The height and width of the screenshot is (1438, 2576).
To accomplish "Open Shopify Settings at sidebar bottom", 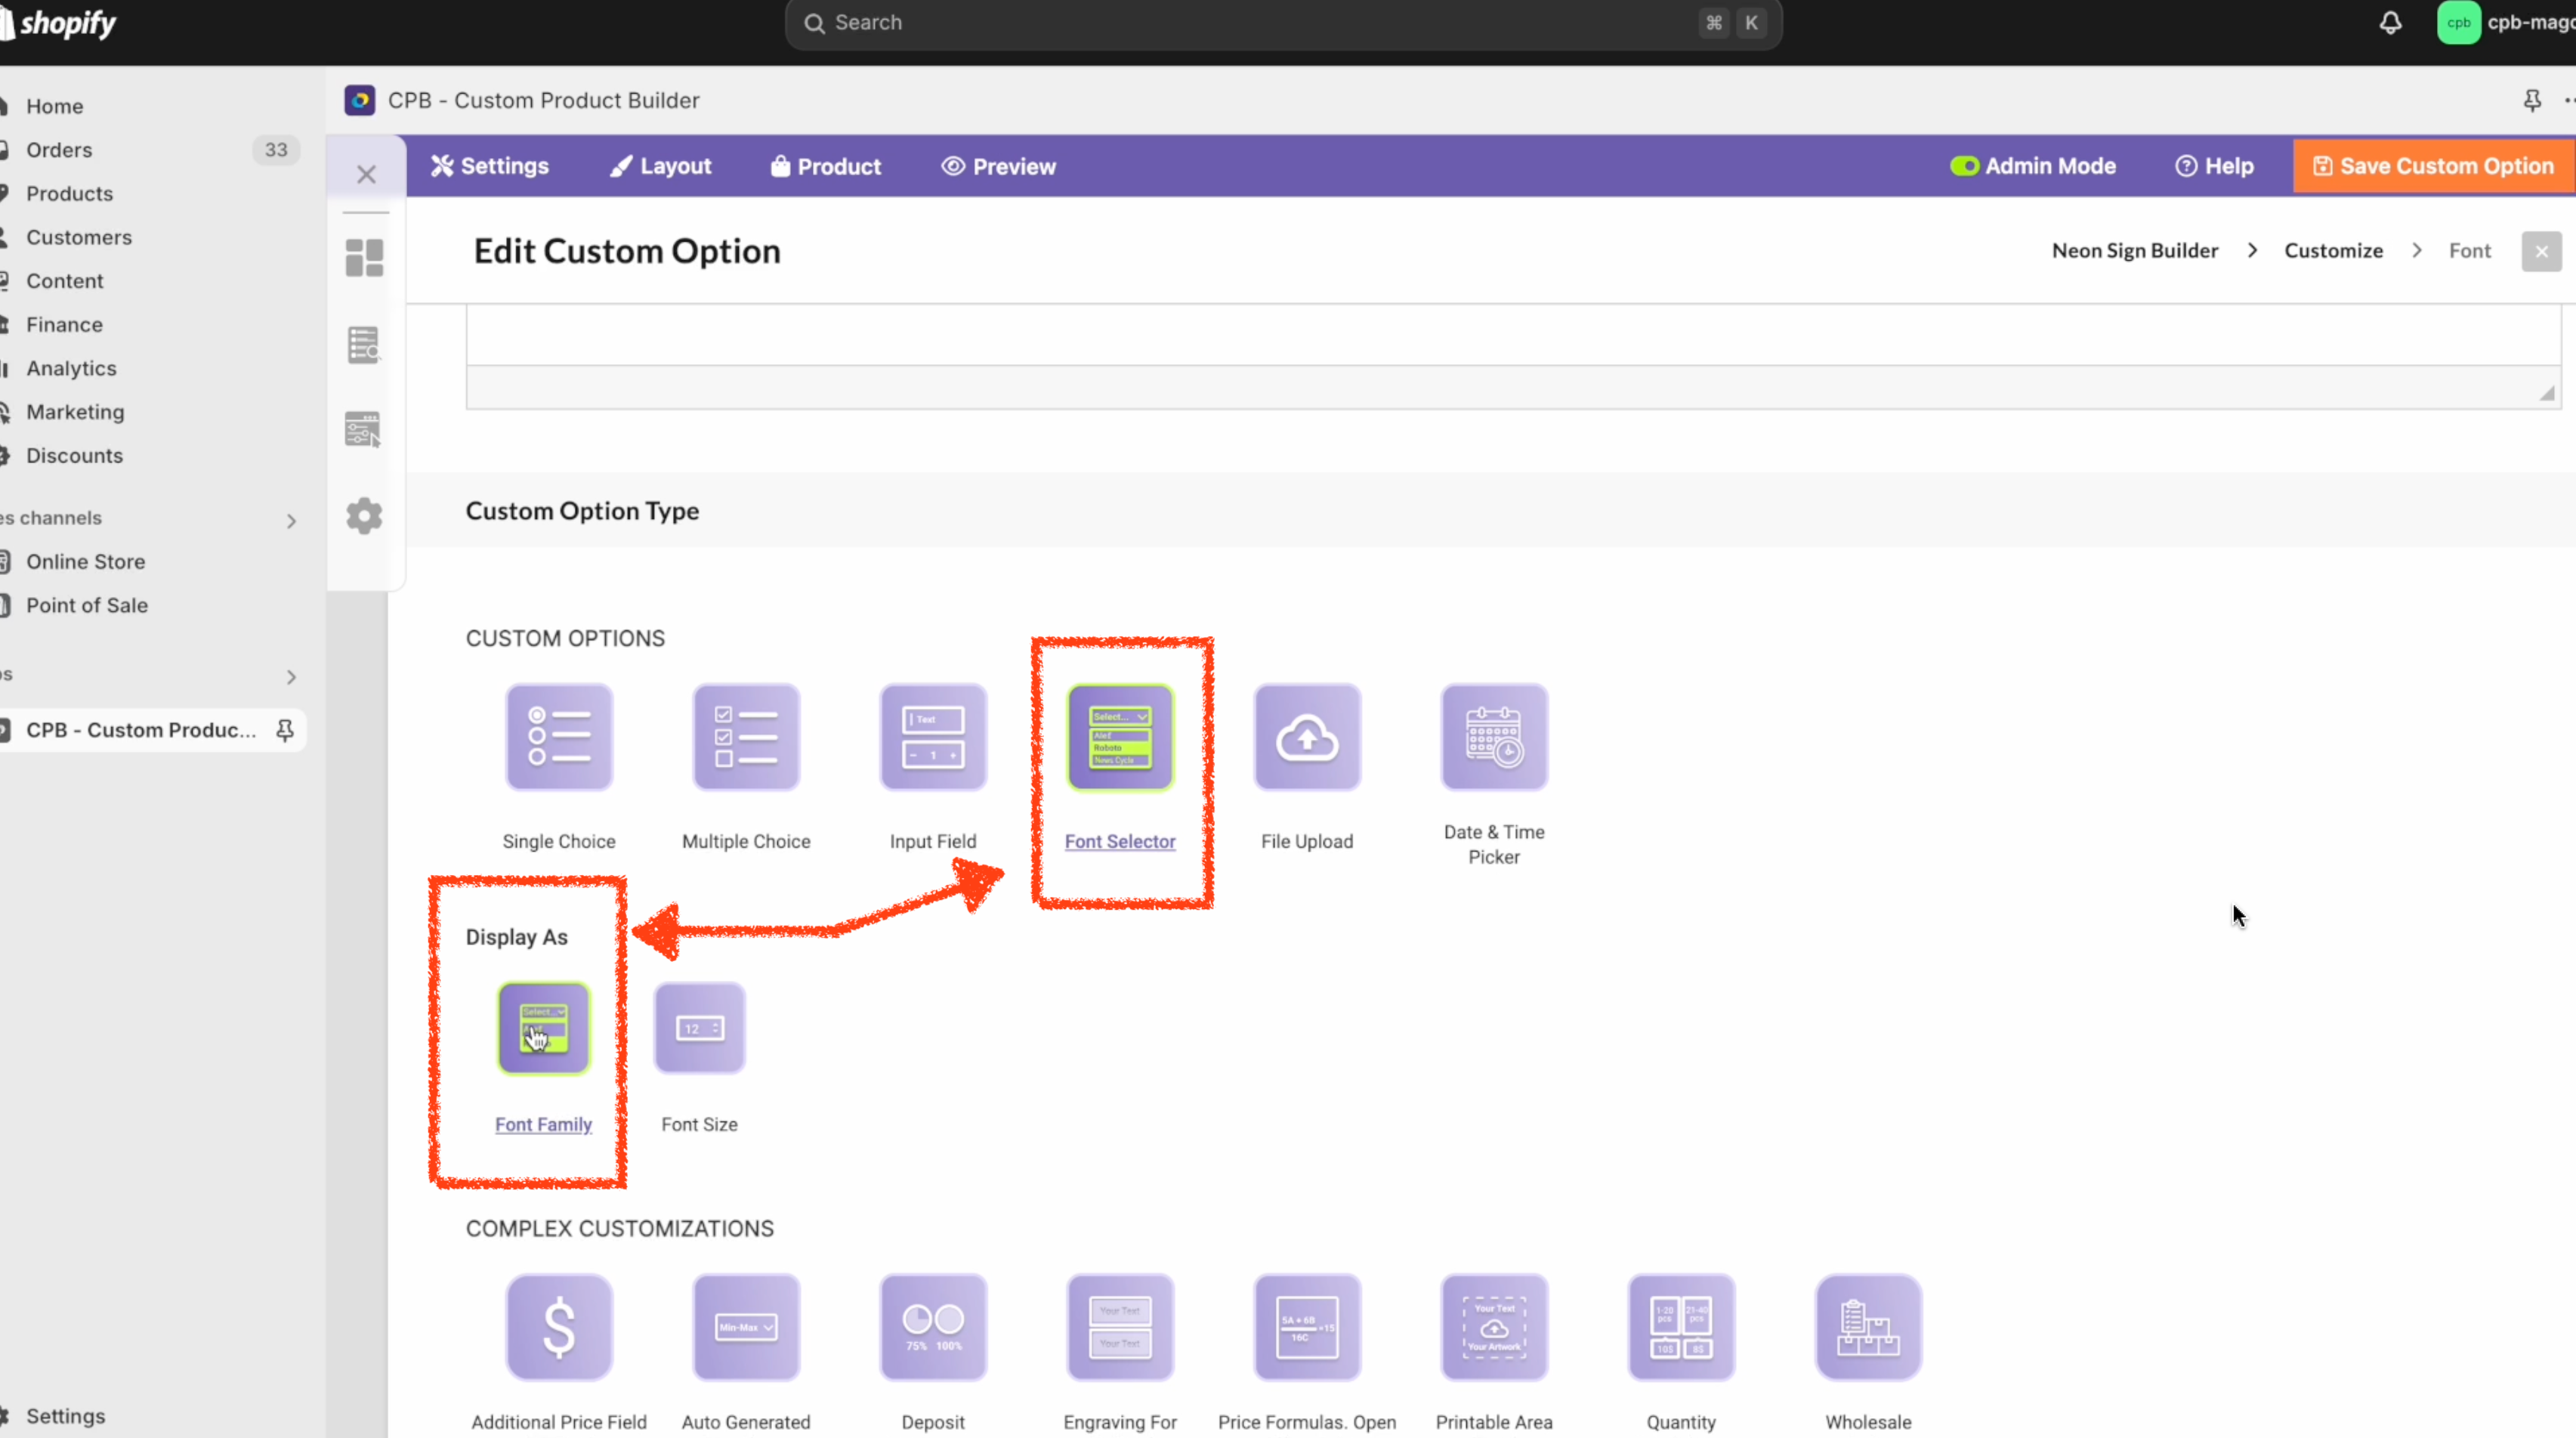I will 65,1416.
